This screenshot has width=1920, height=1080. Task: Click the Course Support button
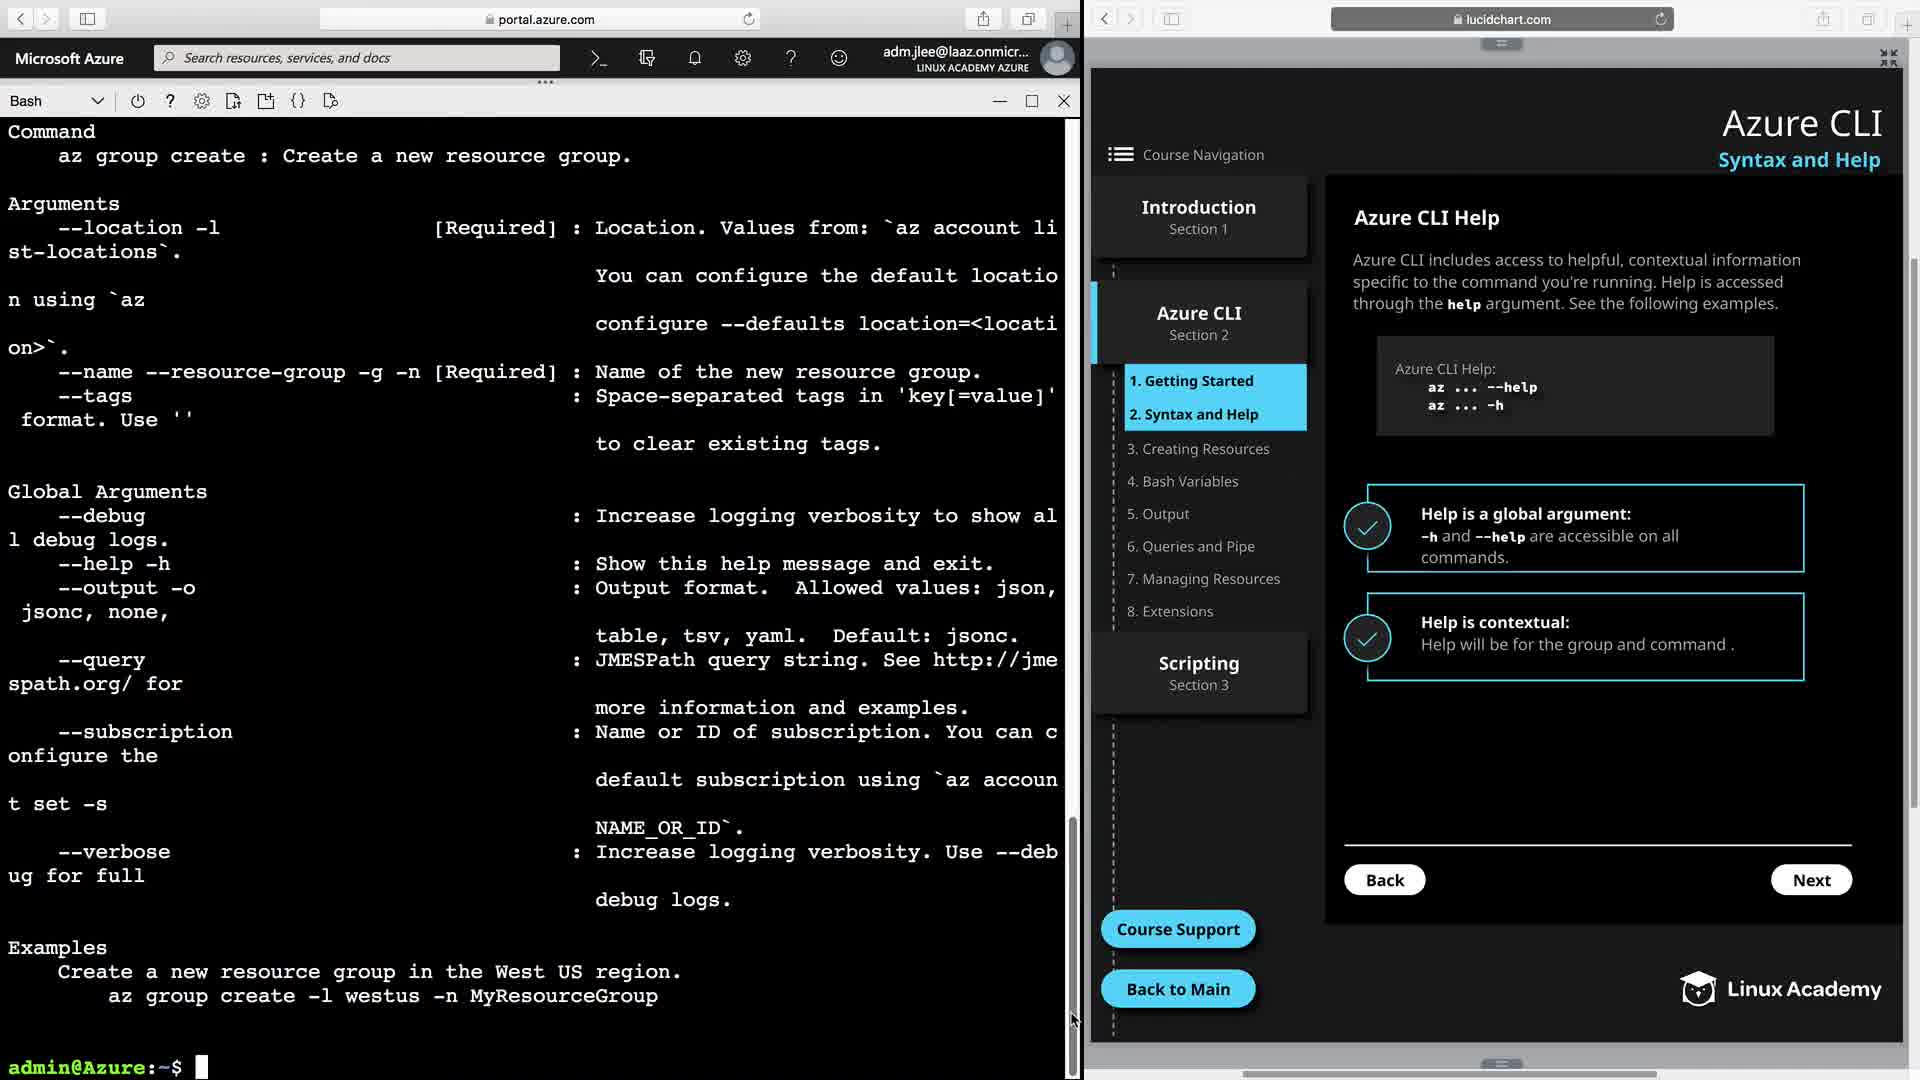click(x=1177, y=929)
